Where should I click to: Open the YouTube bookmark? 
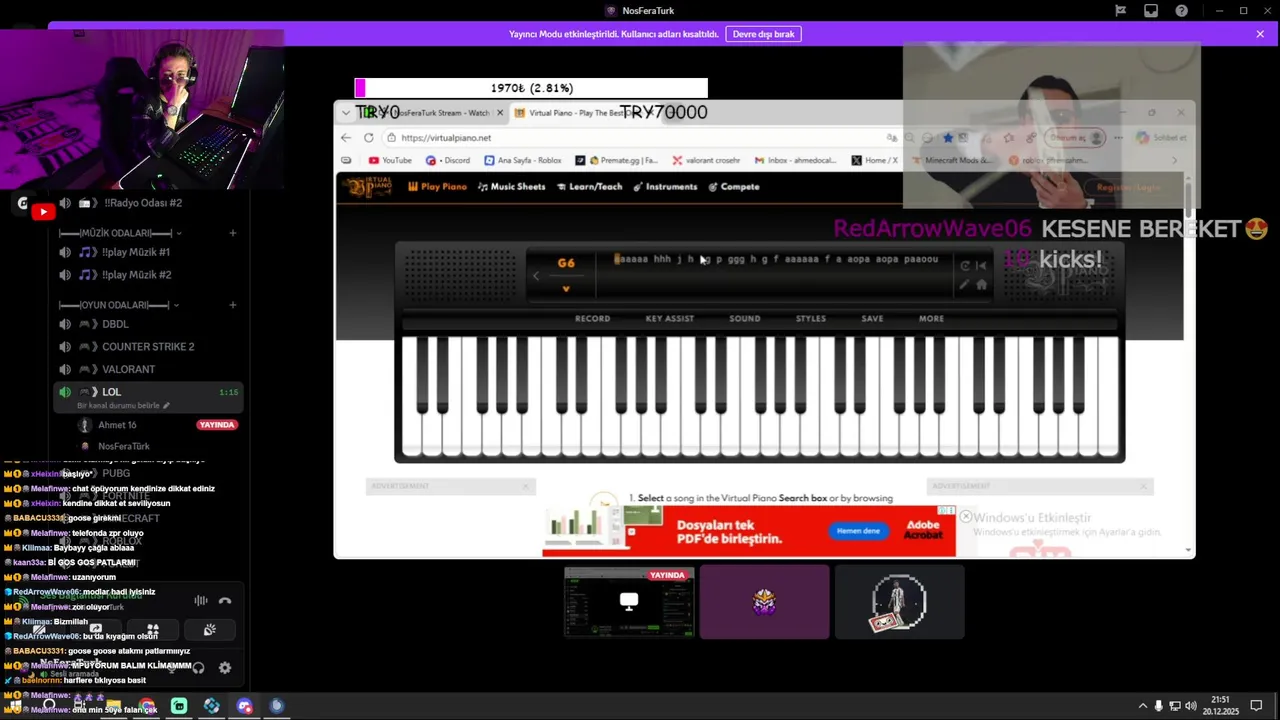coord(390,160)
